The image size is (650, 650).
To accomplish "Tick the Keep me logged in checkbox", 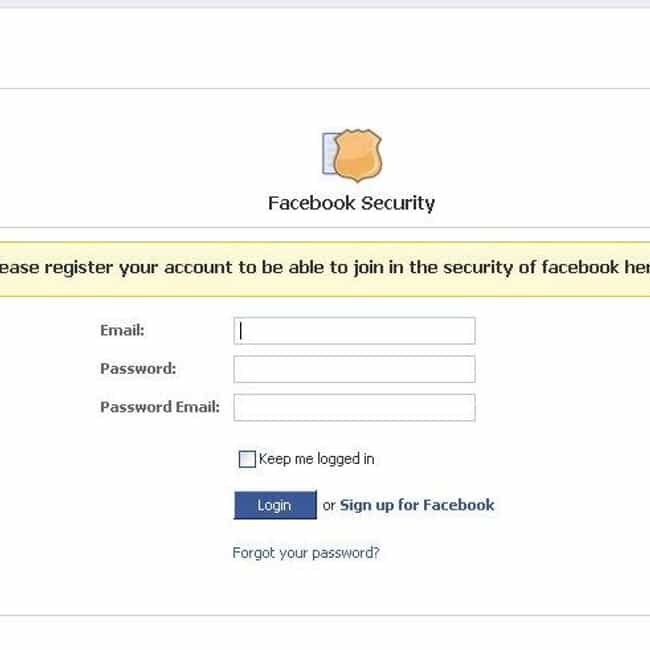I will point(247,459).
